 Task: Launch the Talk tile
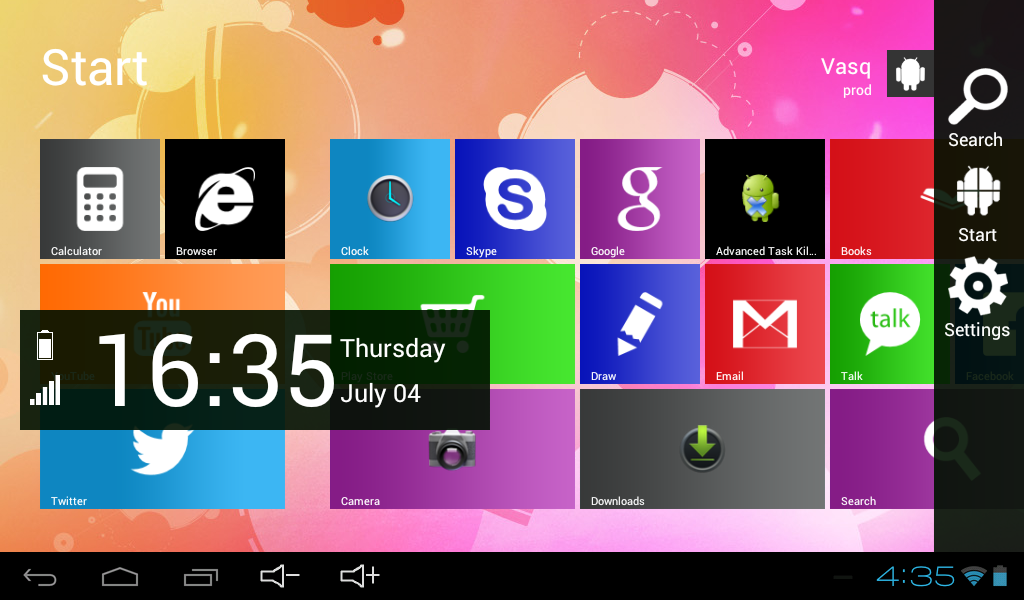[882, 324]
